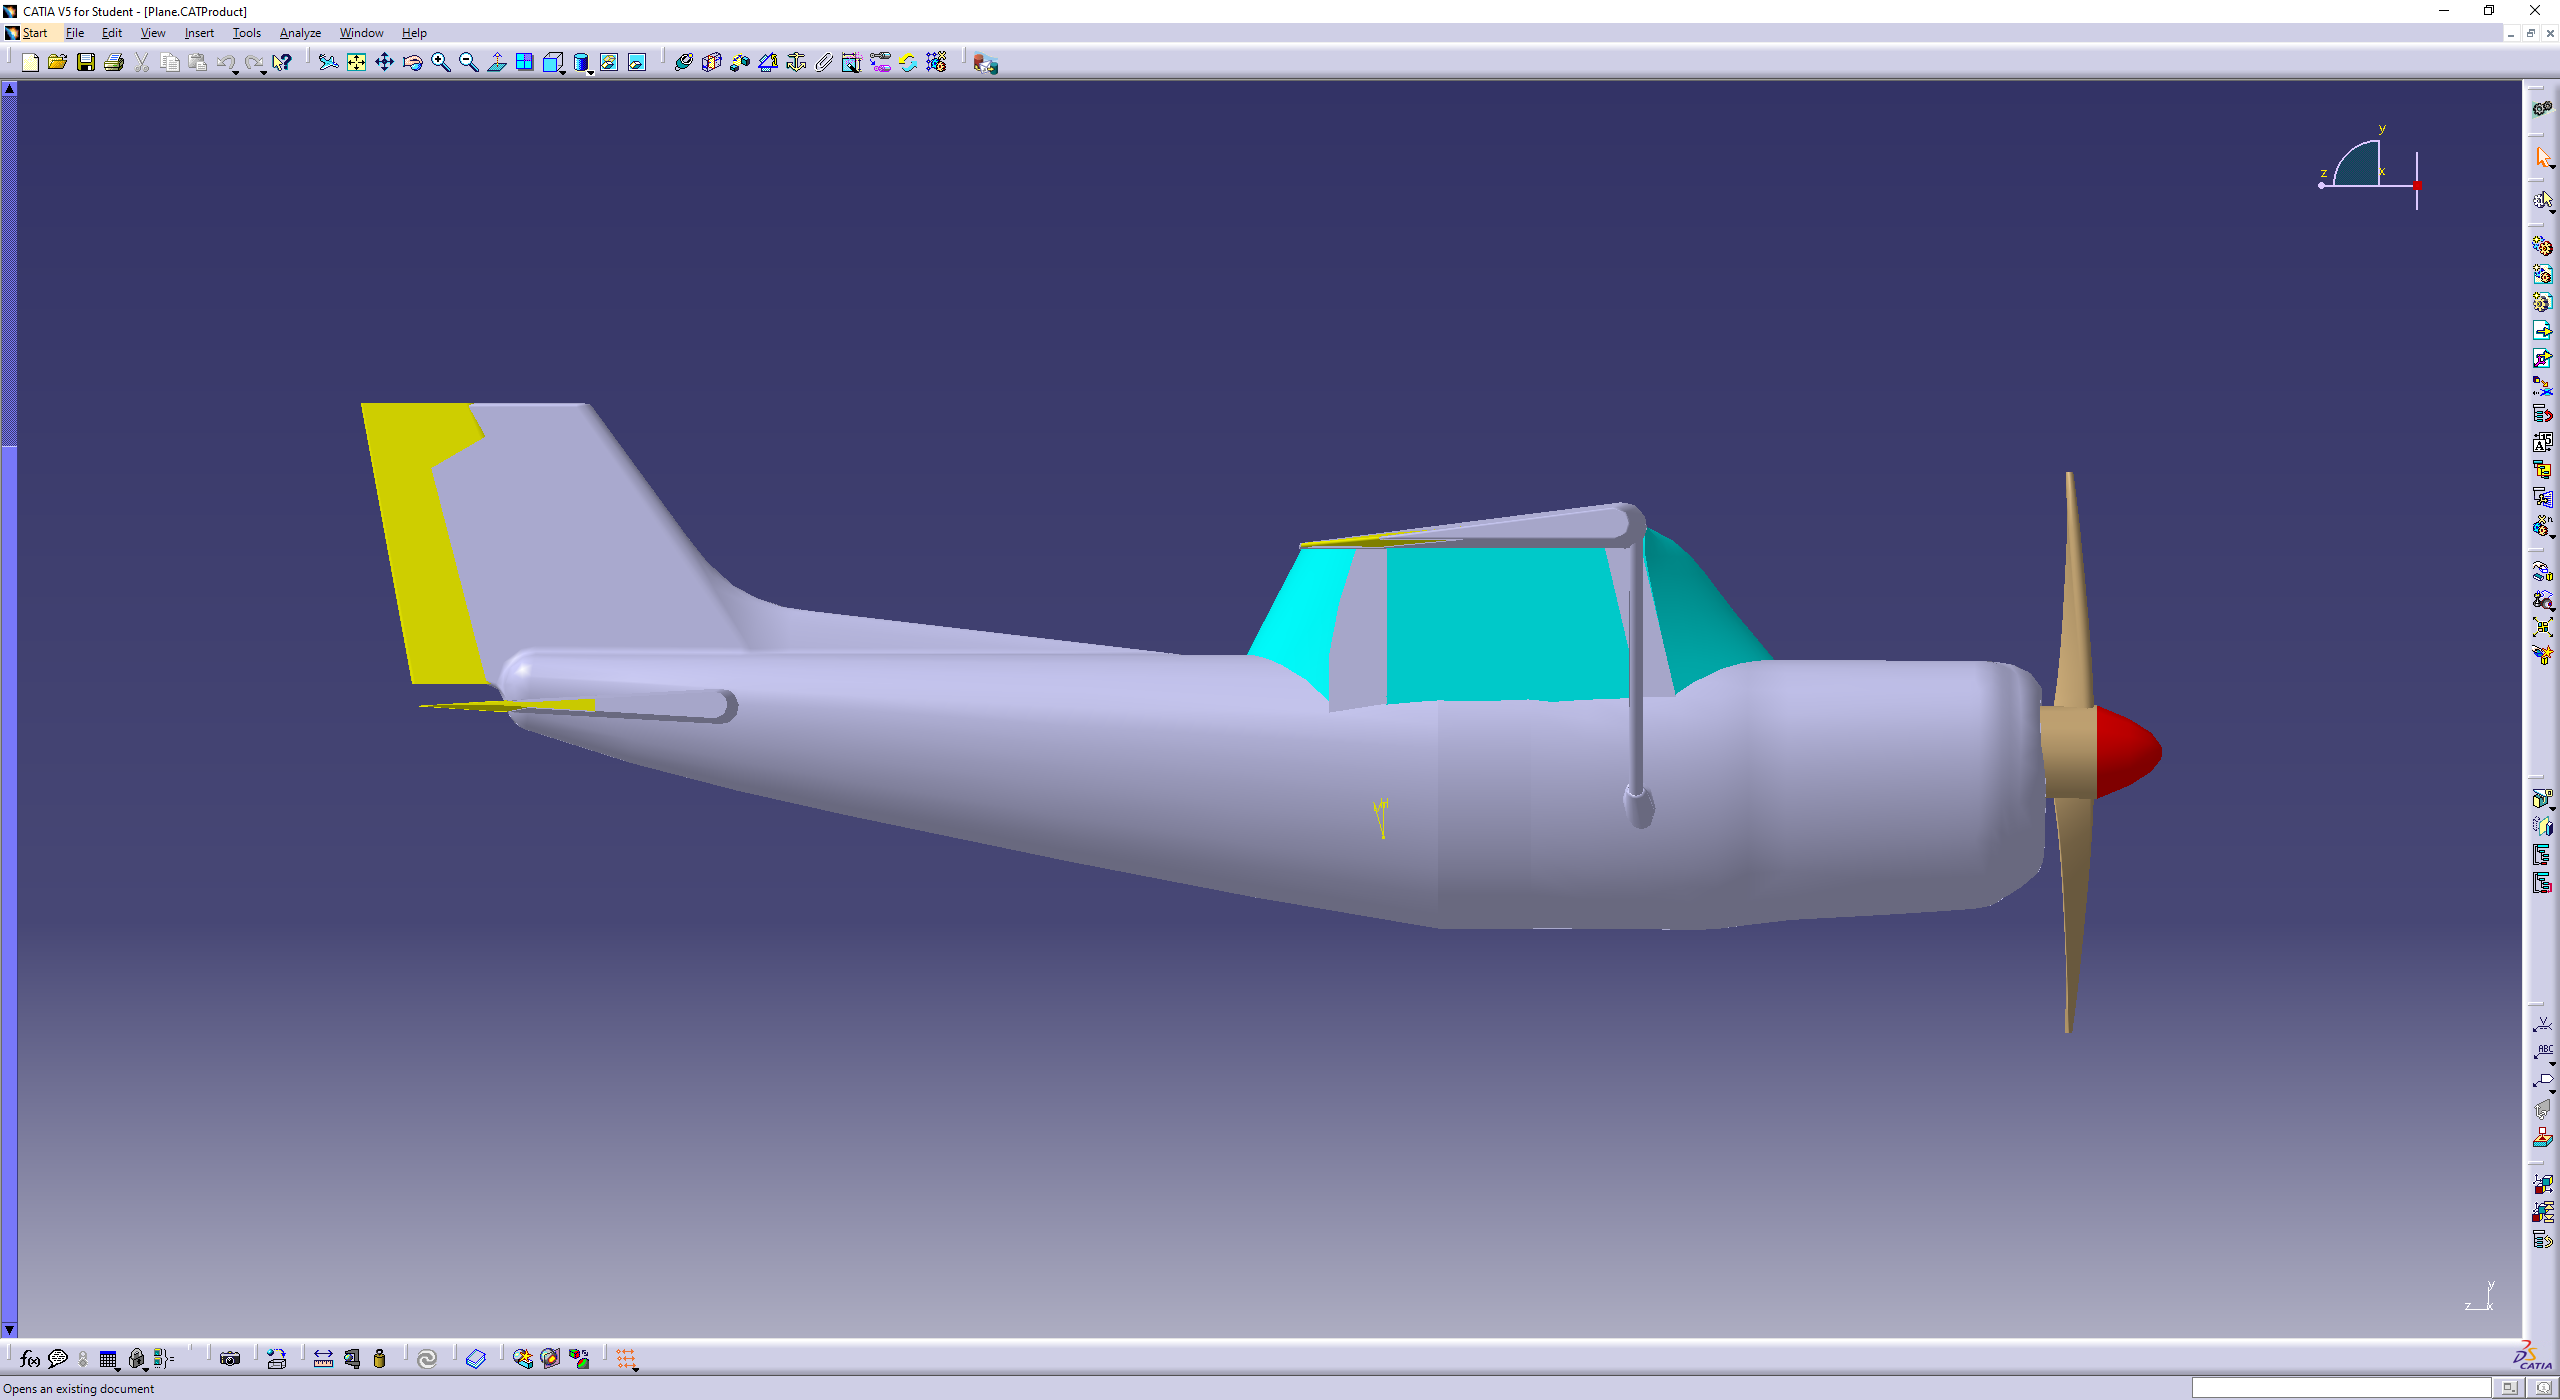Click the Fit All In icon

(356, 63)
